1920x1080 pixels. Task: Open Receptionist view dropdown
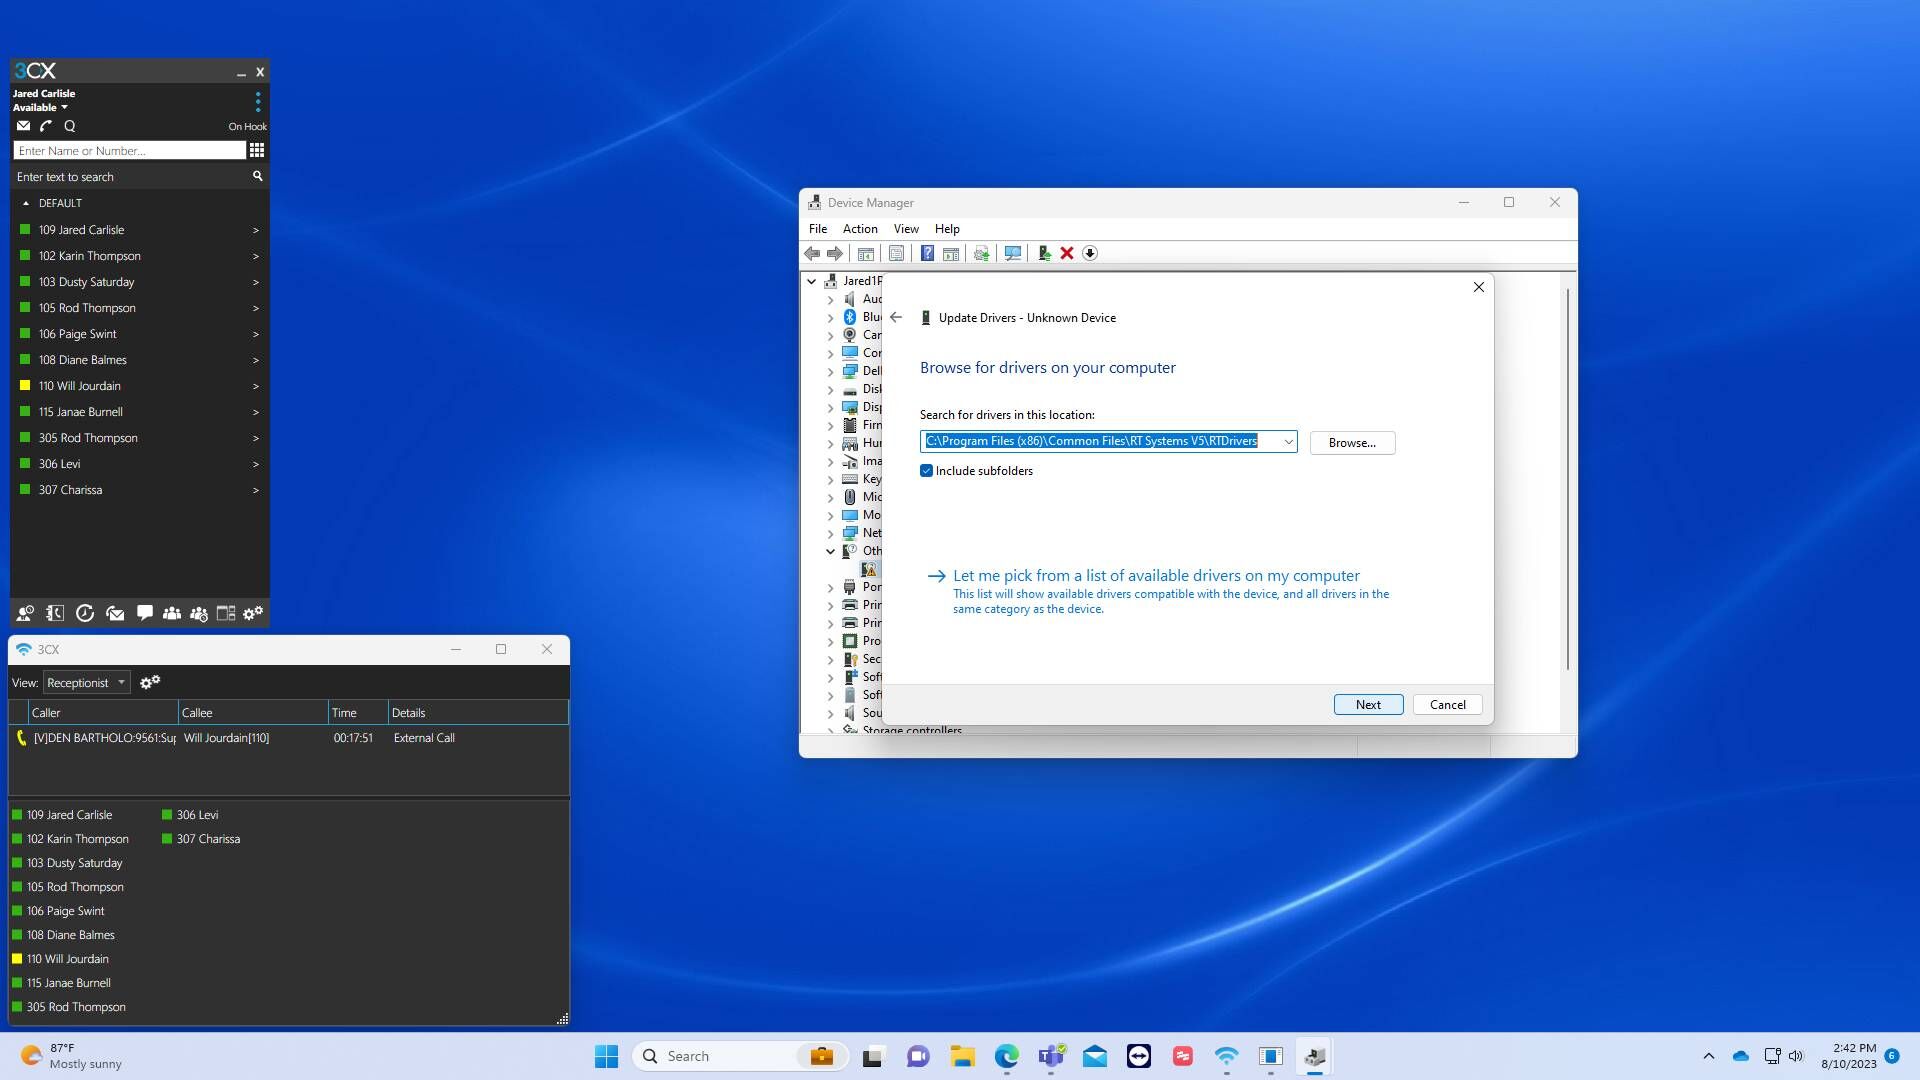pos(87,683)
